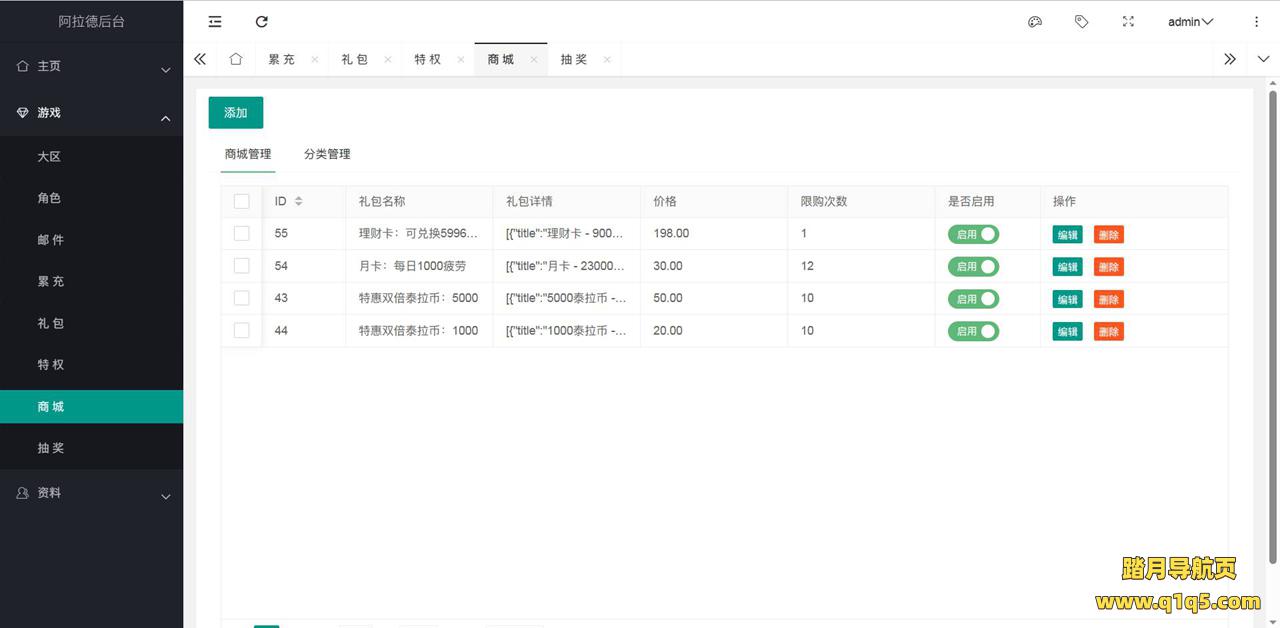Click 删除 button for ID 44
The image size is (1280, 628).
[1108, 331]
